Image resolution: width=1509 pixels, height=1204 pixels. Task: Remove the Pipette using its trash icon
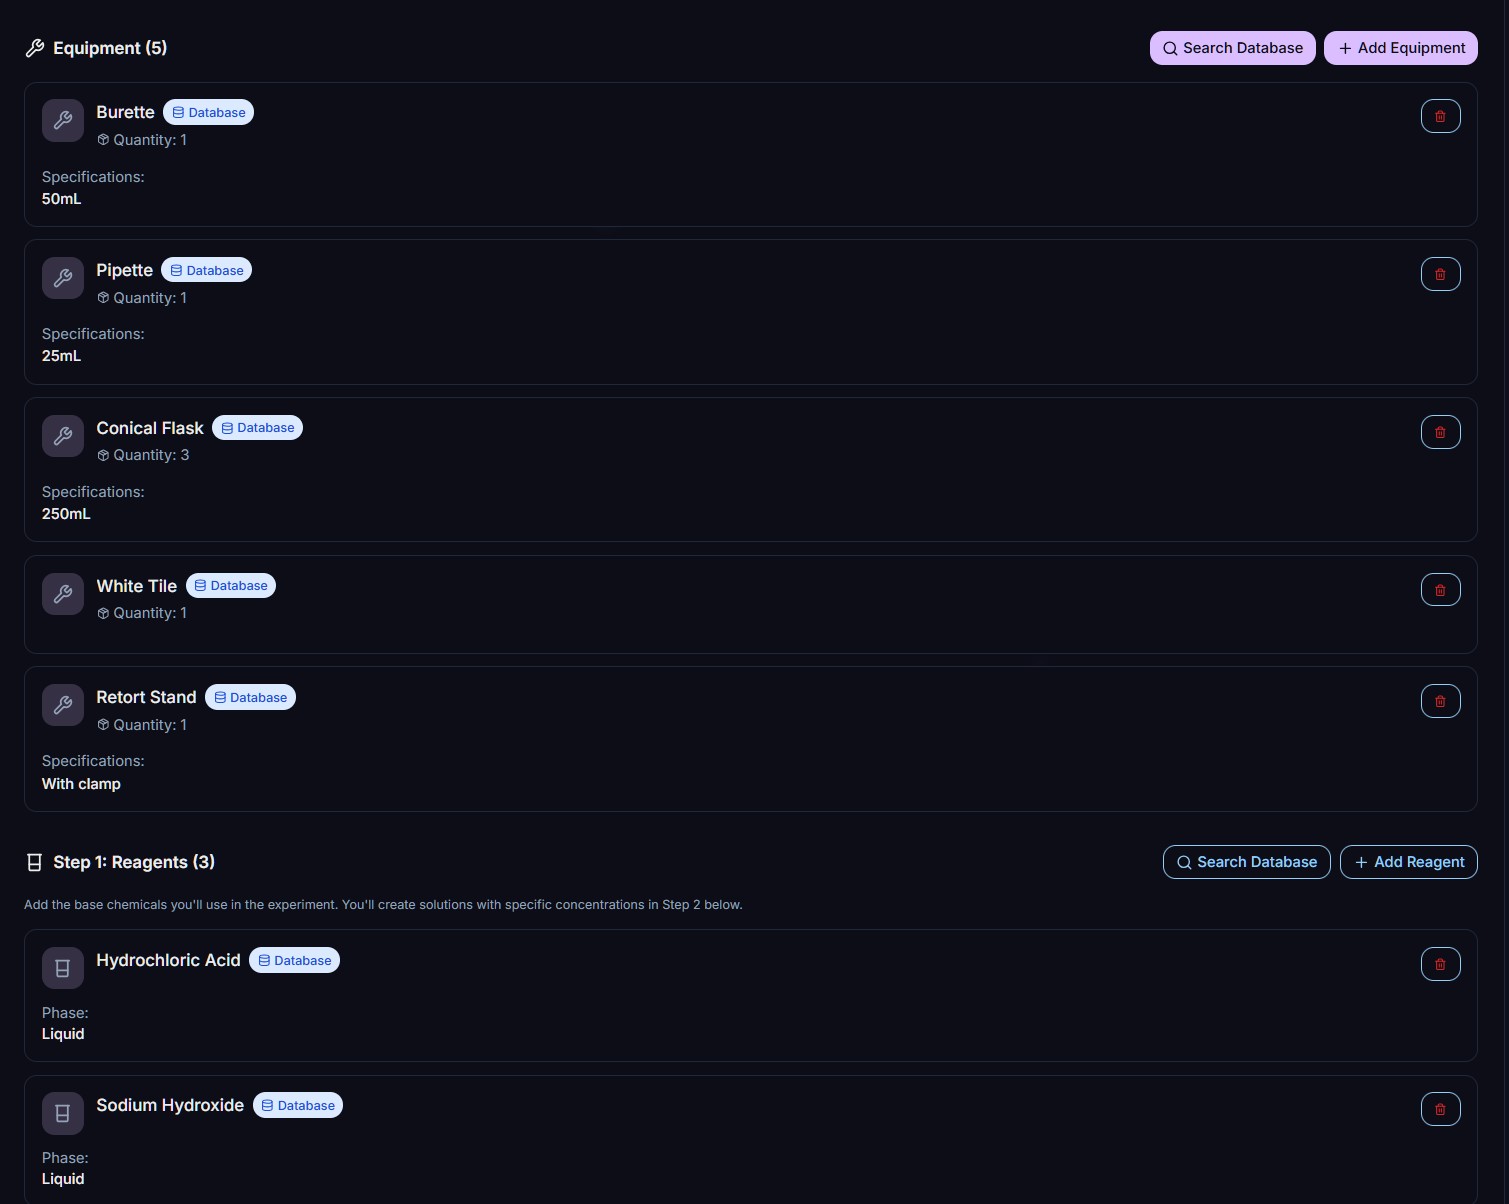pyautogui.click(x=1440, y=274)
